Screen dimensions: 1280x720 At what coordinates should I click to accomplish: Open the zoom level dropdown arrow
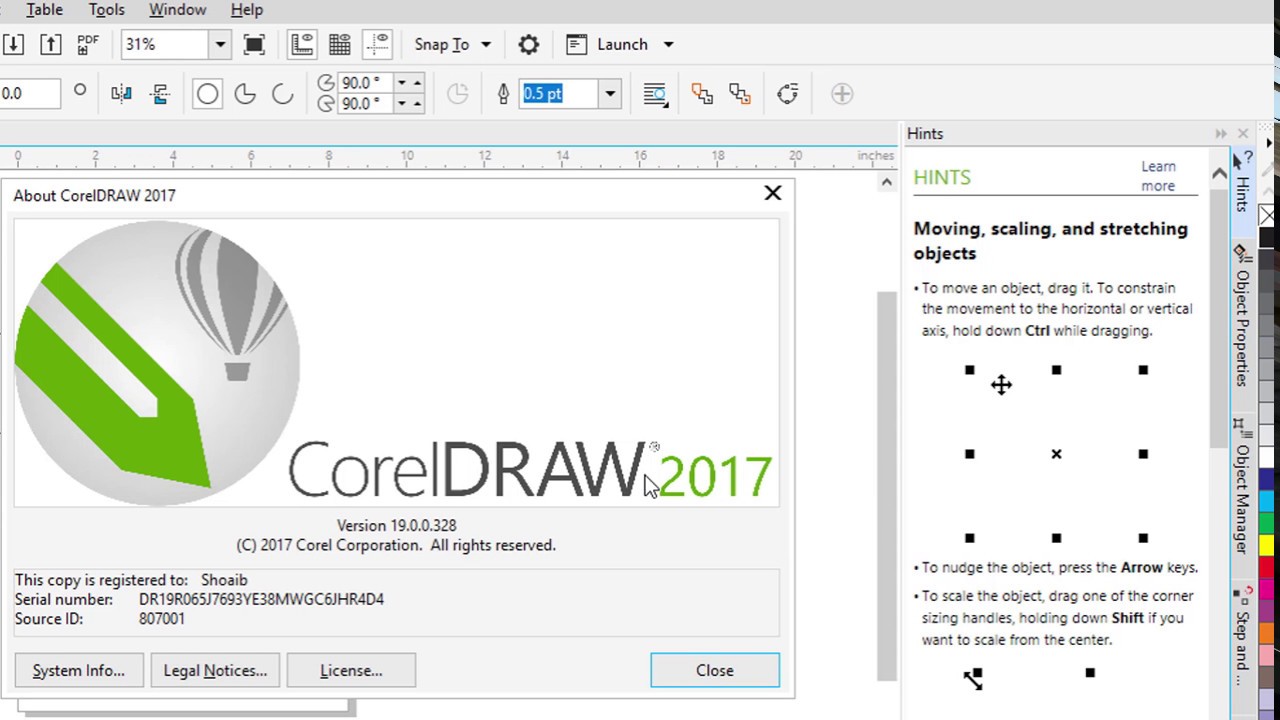220,44
